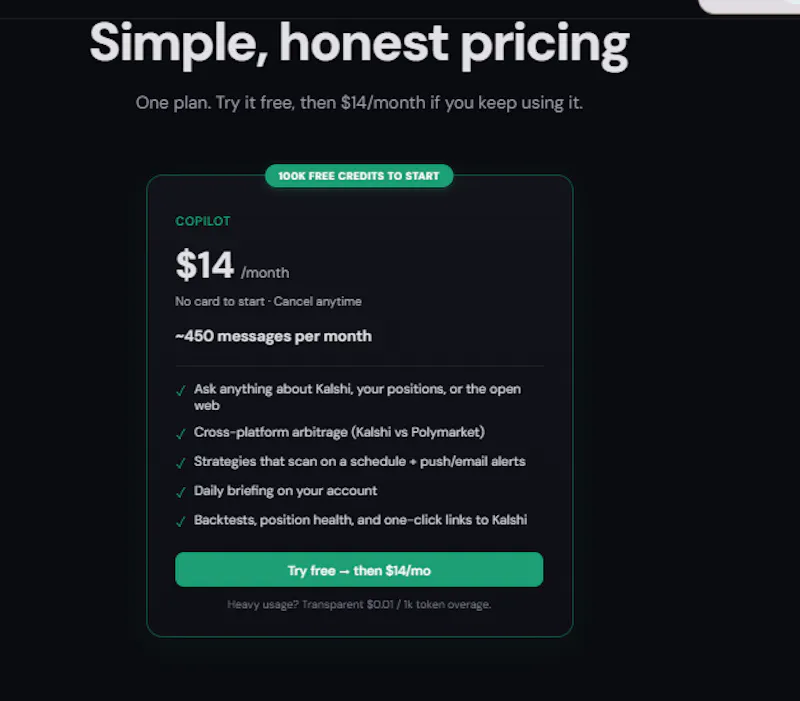
Task: Select the COPILOT plan label
Action: [x=203, y=221]
